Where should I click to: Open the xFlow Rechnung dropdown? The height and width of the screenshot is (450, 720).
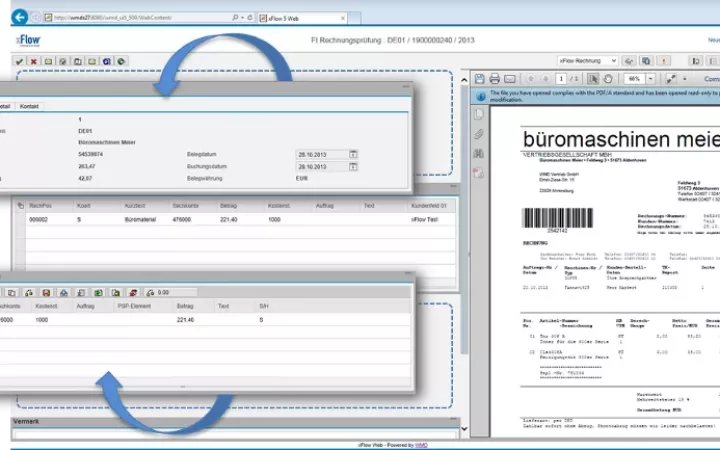pos(587,61)
